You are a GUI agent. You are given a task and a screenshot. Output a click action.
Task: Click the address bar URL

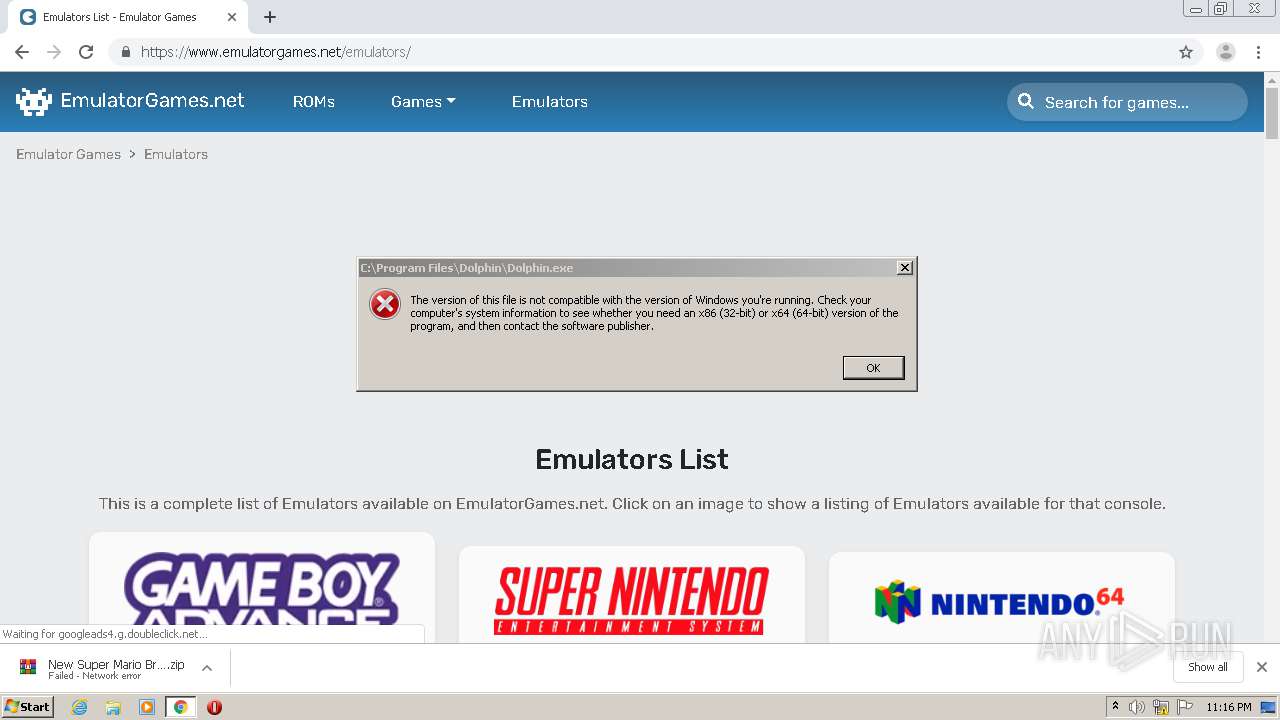coord(276,52)
